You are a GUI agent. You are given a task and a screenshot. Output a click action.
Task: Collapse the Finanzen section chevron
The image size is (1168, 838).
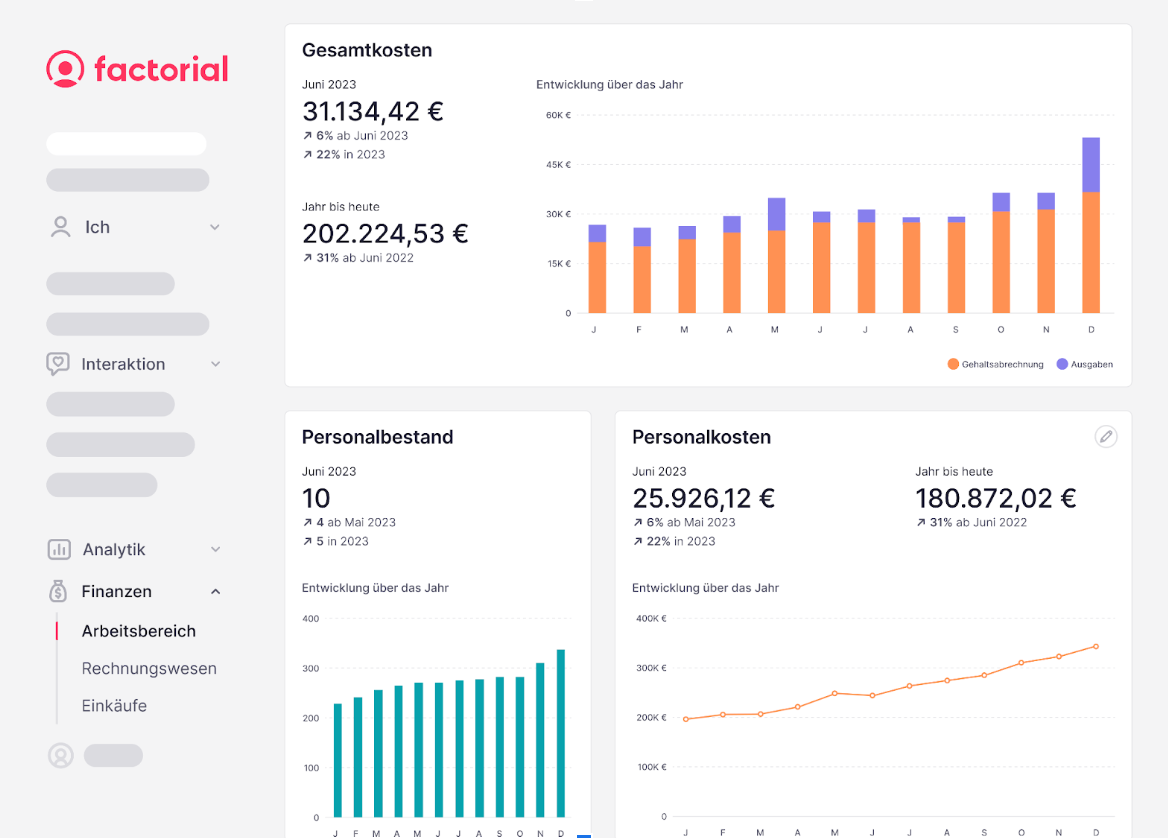coord(215,592)
